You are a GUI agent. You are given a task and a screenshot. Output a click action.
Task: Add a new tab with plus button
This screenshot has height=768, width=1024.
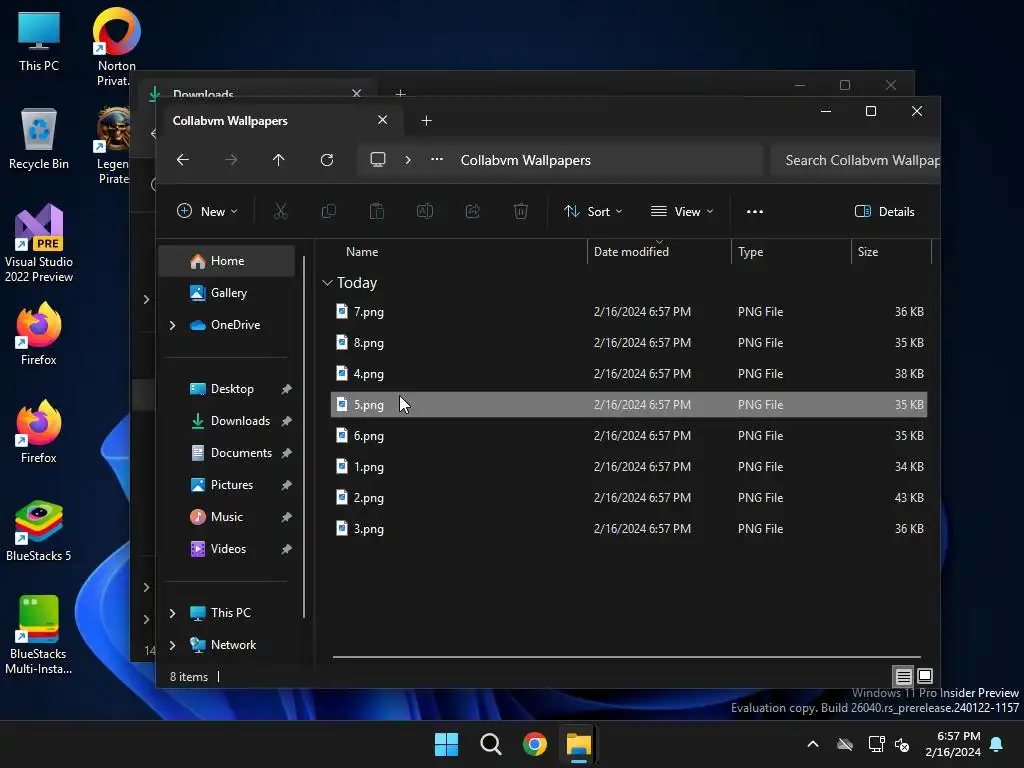pyautogui.click(x=426, y=121)
